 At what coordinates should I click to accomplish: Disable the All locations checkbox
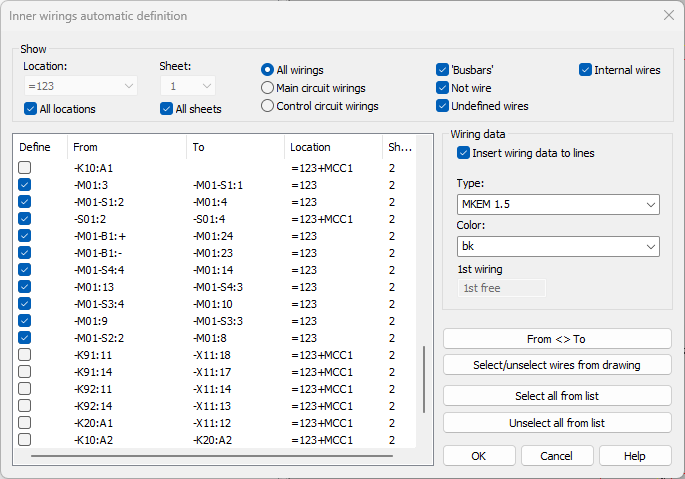[31, 109]
